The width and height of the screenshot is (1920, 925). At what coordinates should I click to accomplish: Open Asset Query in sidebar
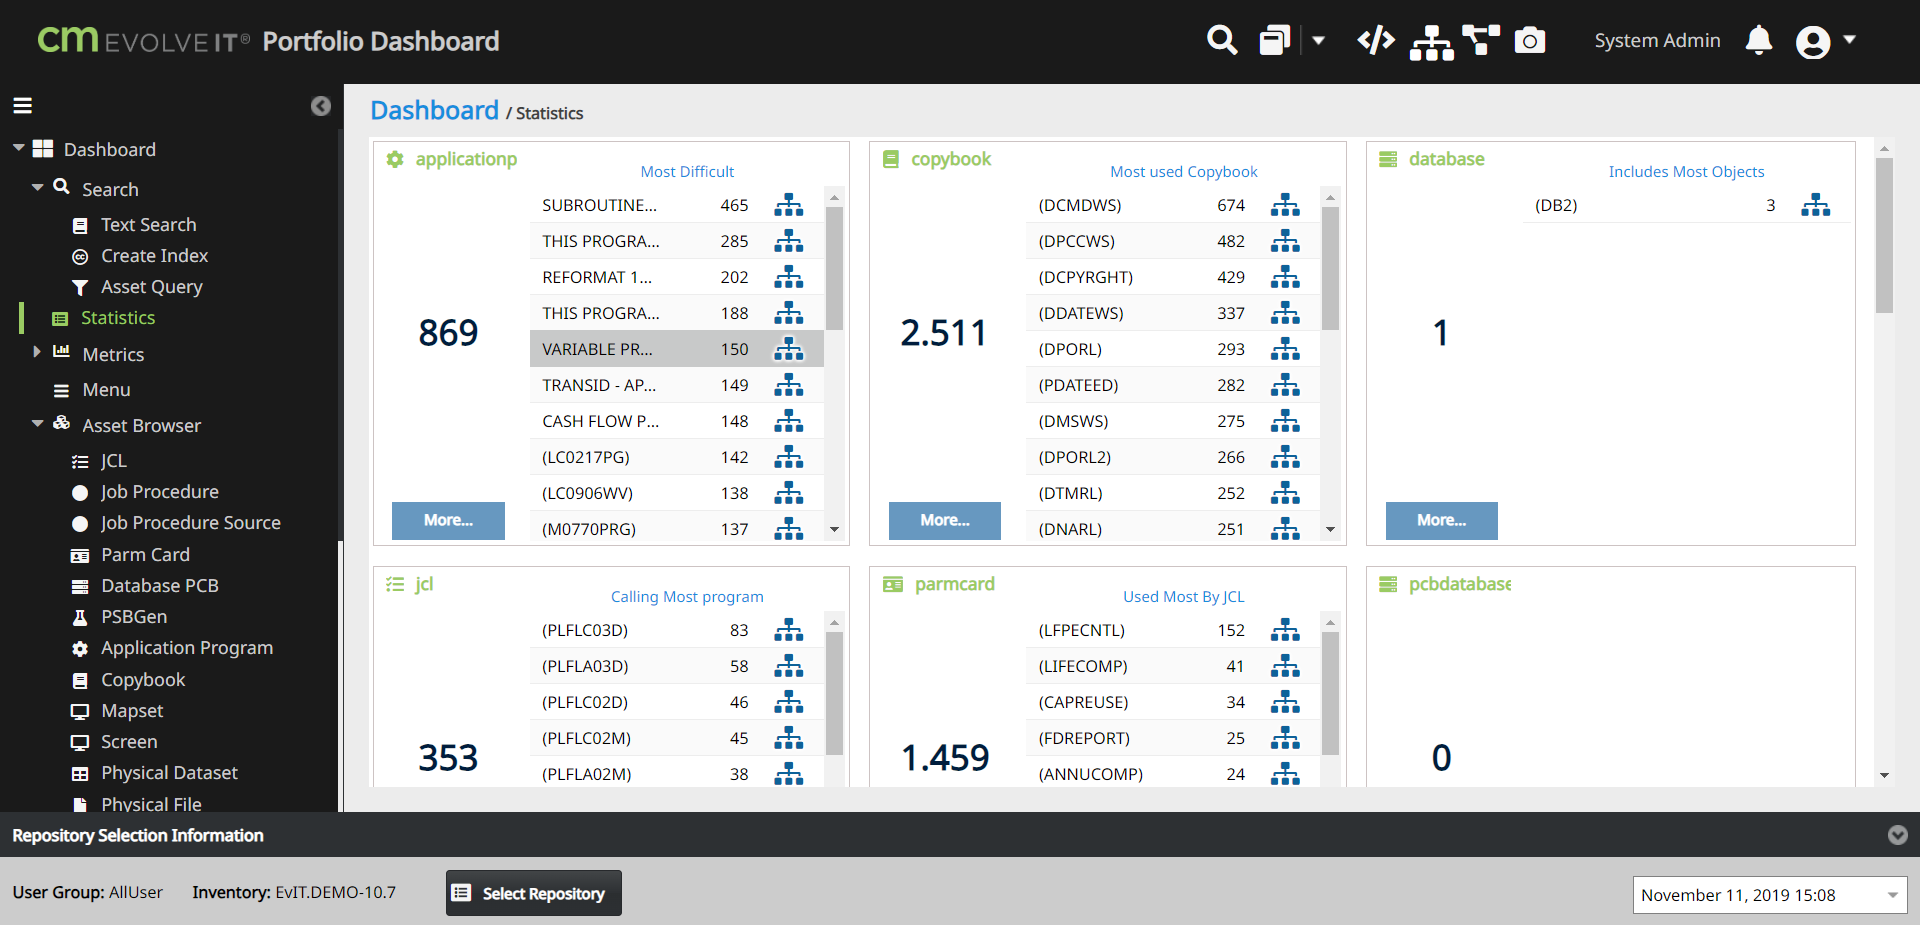(x=151, y=287)
